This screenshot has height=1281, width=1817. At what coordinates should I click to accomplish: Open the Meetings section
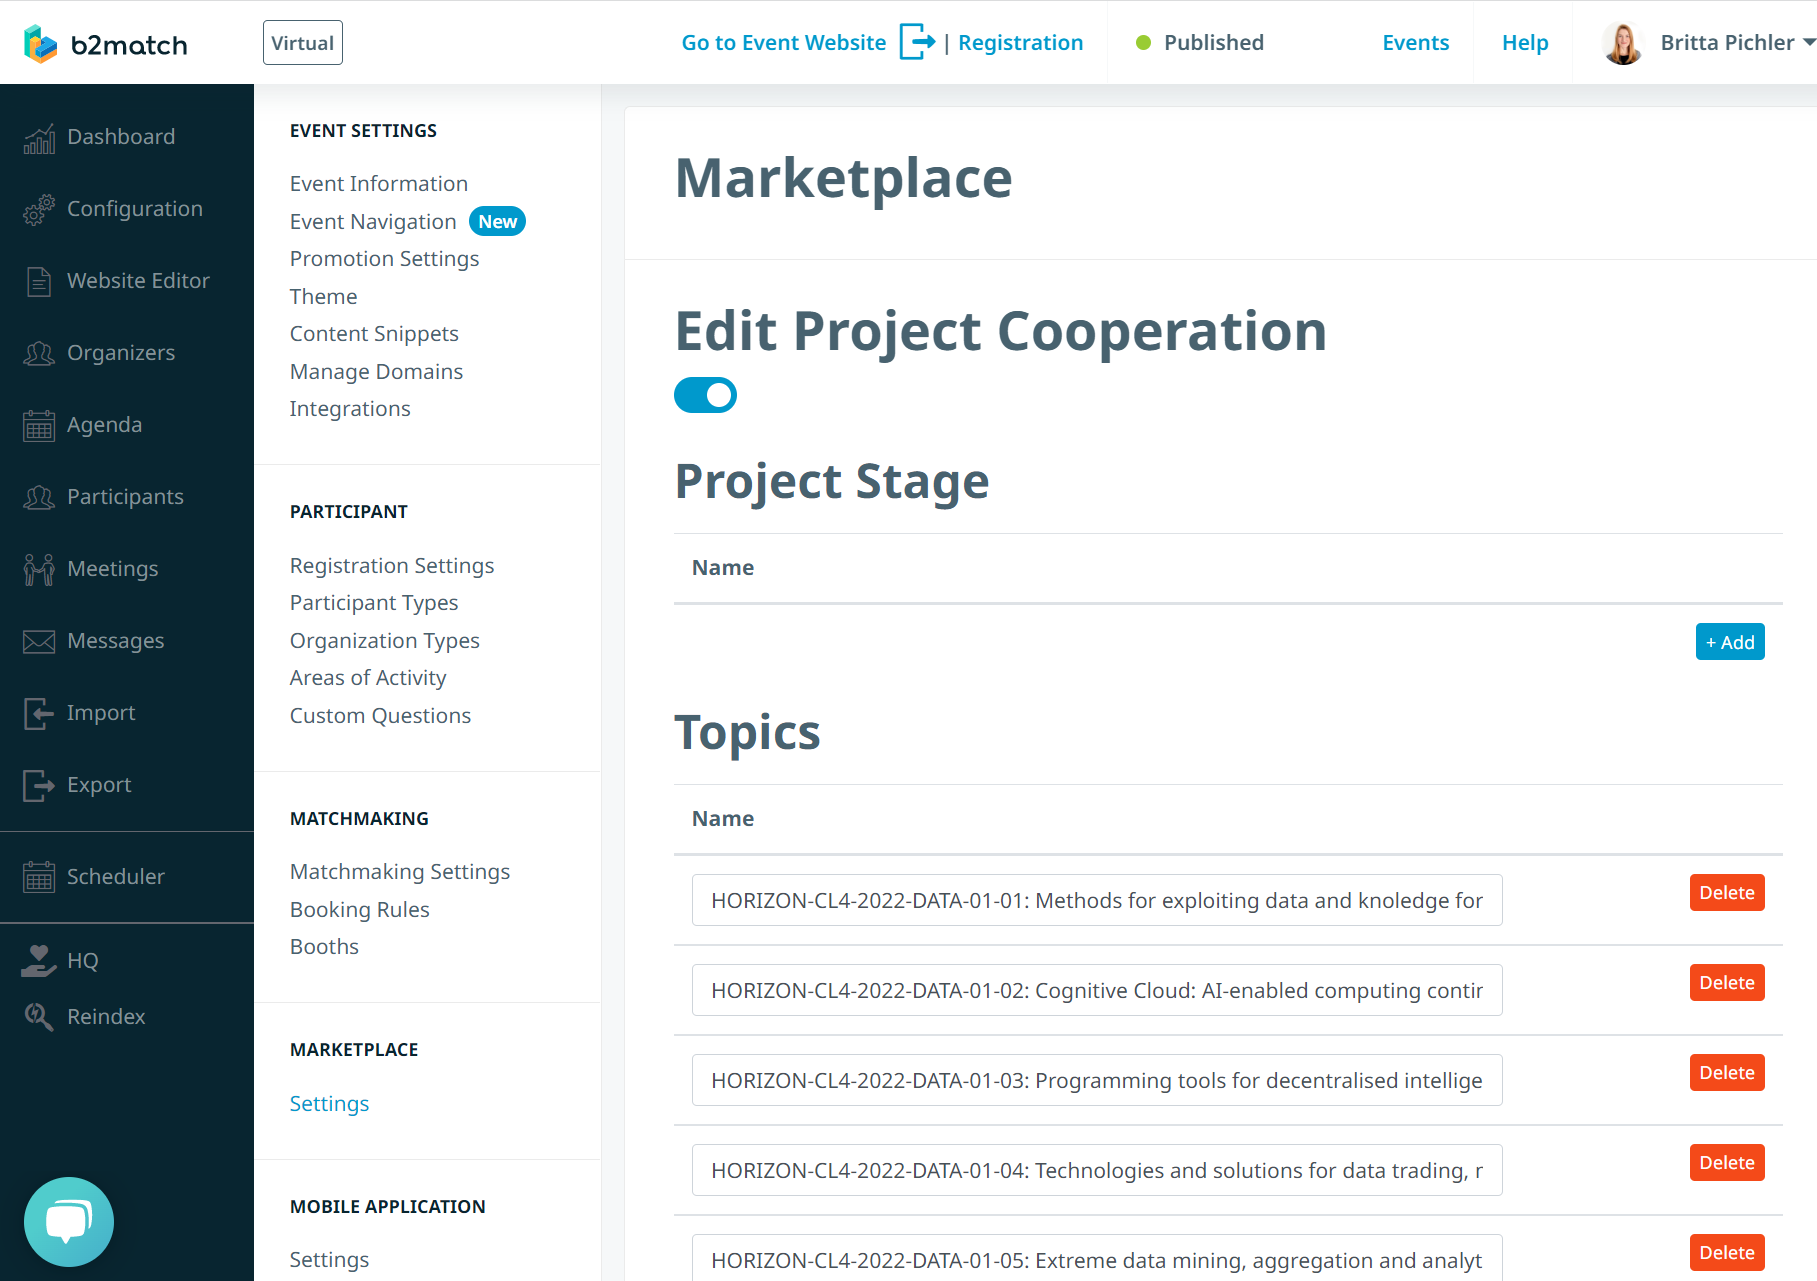(112, 569)
